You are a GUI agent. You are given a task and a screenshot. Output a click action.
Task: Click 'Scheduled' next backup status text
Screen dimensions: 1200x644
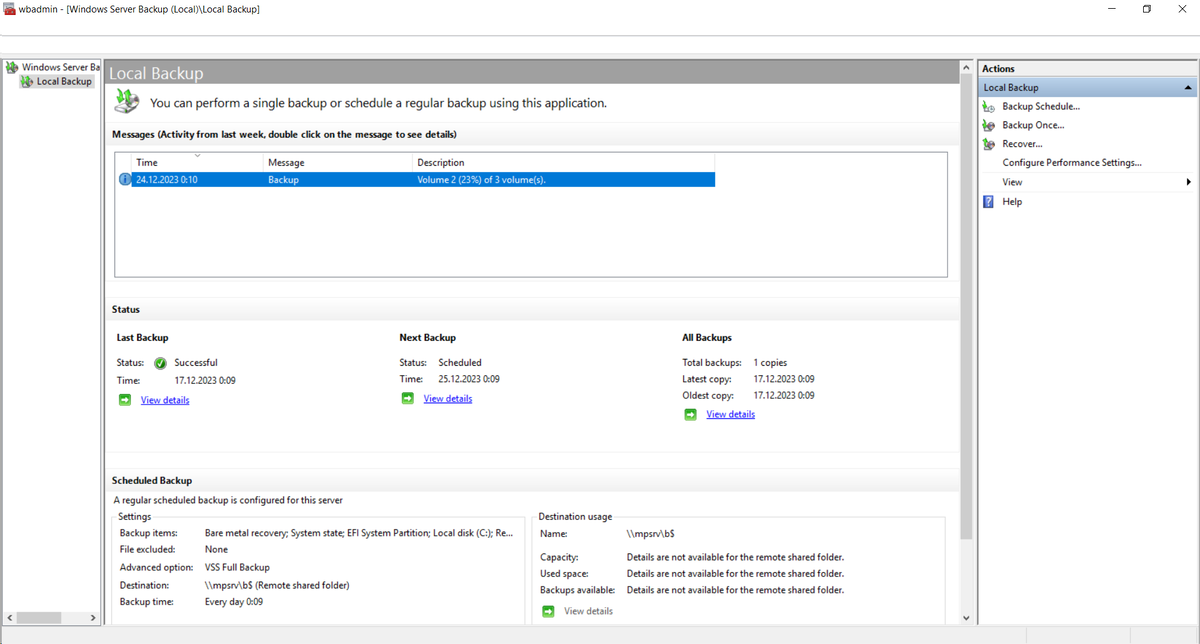(x=460, y=363)
